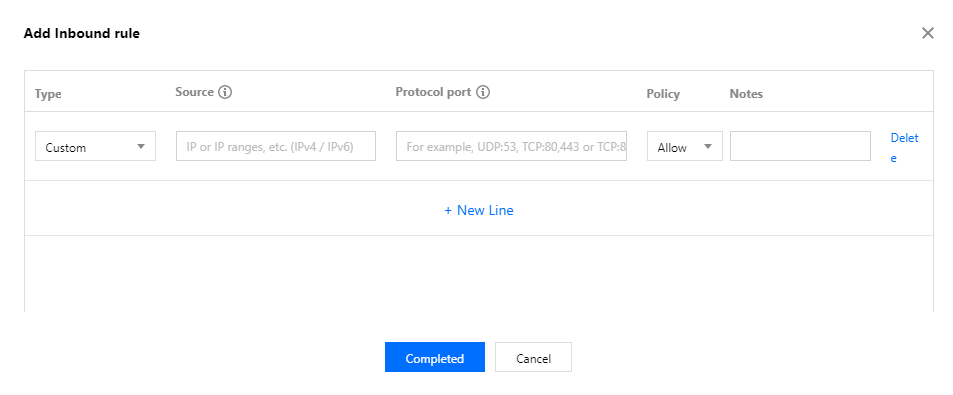This screenshot has height=395, width=953.
Task: Open the Allow policy dropdown
Action: pyautogui.click(x=684, y=146)
